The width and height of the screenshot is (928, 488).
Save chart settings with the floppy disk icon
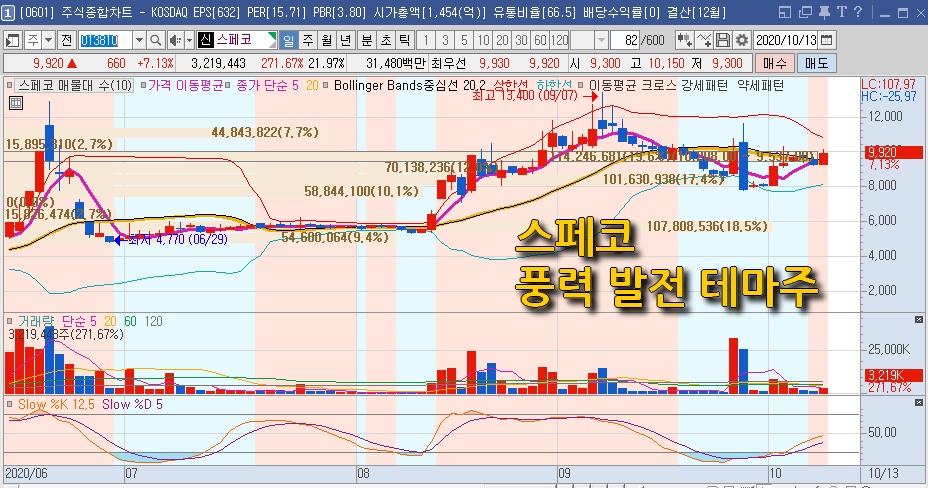(723, 40)
